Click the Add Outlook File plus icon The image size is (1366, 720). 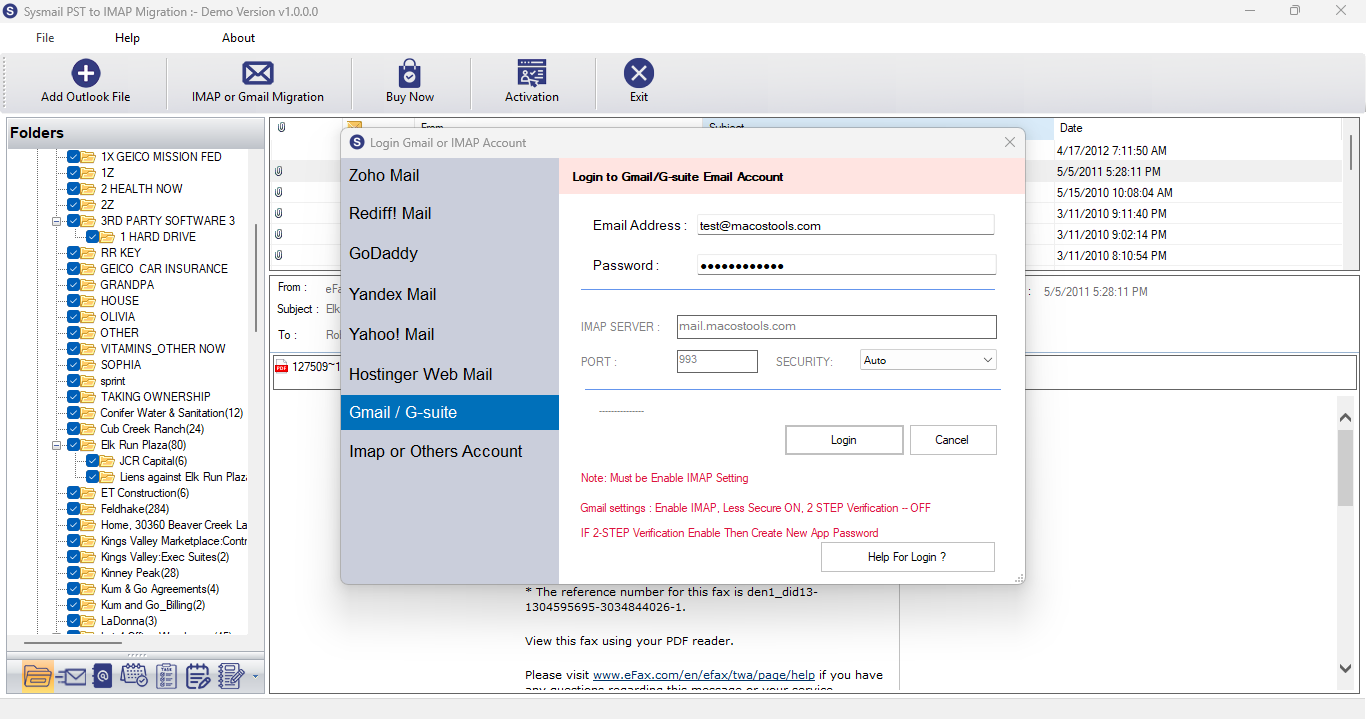coord(86,73)
